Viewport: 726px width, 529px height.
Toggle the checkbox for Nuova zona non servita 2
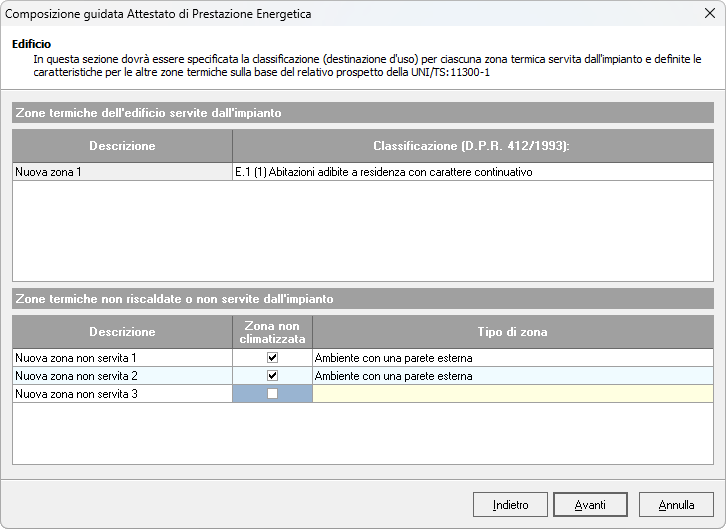[272, 376]
